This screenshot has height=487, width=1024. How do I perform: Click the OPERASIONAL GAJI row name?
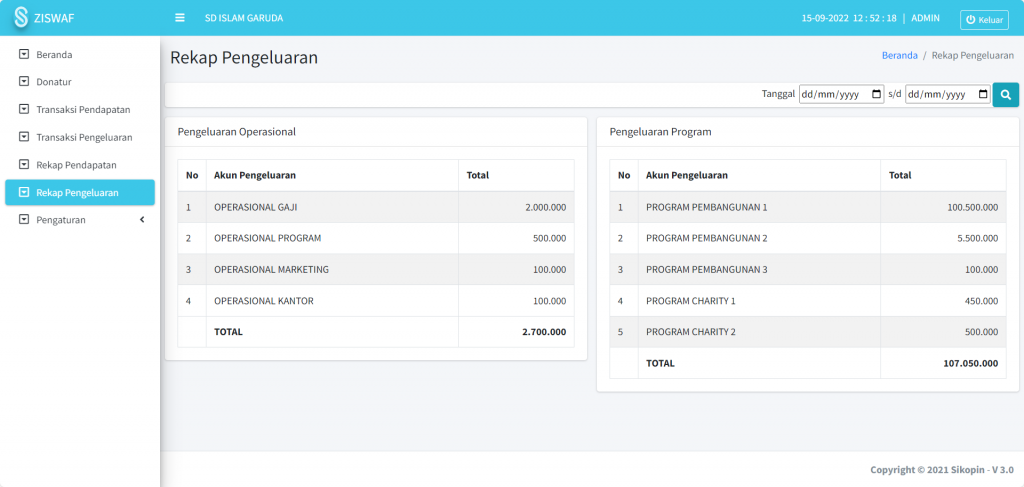(256, 208)
